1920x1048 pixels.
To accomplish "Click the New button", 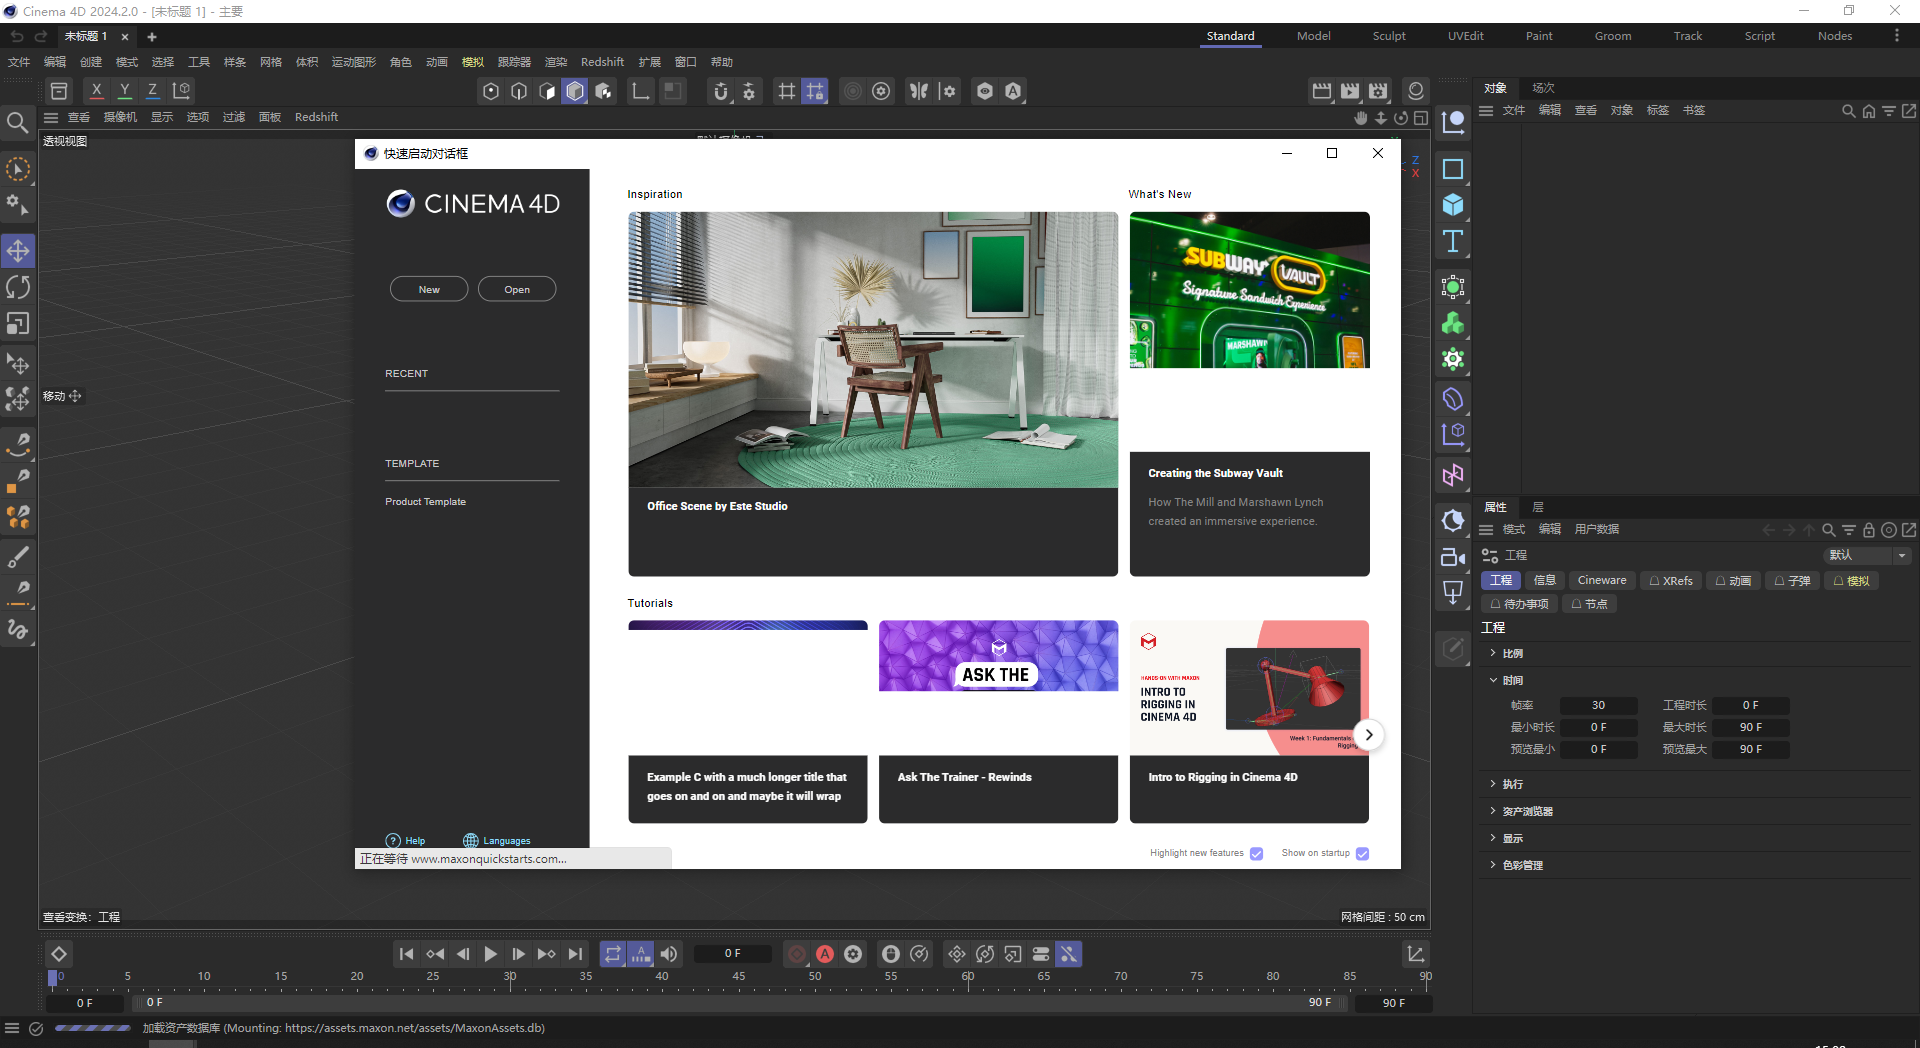I will click(429, 289).
